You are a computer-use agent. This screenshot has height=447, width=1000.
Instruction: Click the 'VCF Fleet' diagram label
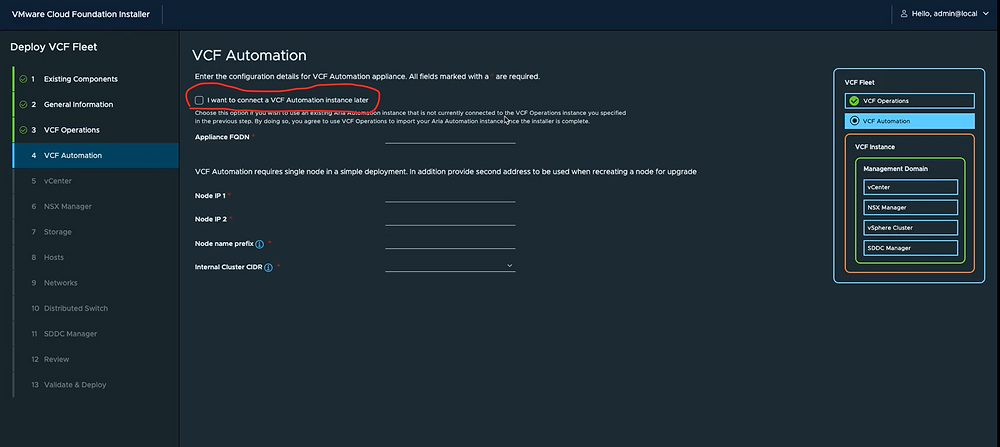pos(860,83)
